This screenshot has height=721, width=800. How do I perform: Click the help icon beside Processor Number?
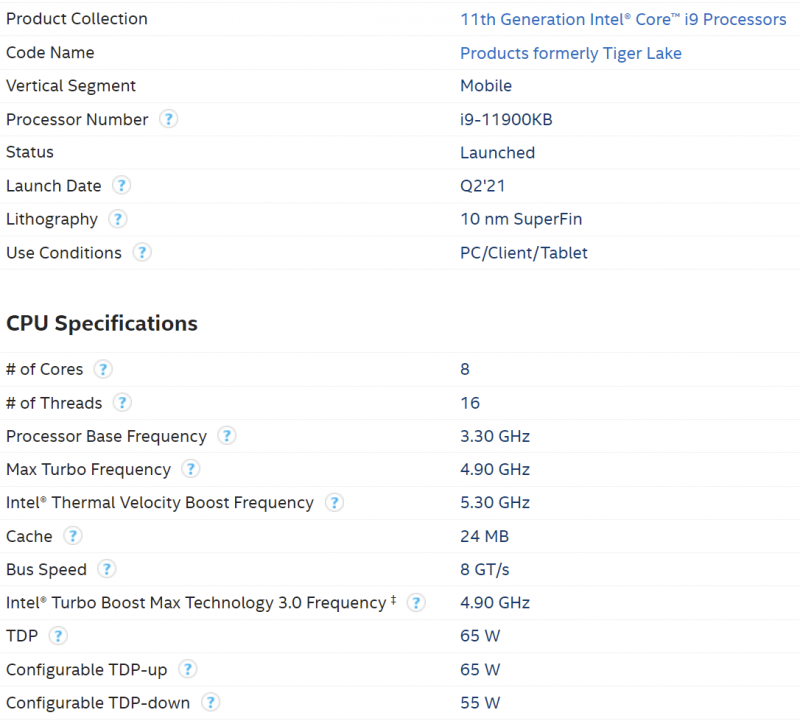point(169,119)
